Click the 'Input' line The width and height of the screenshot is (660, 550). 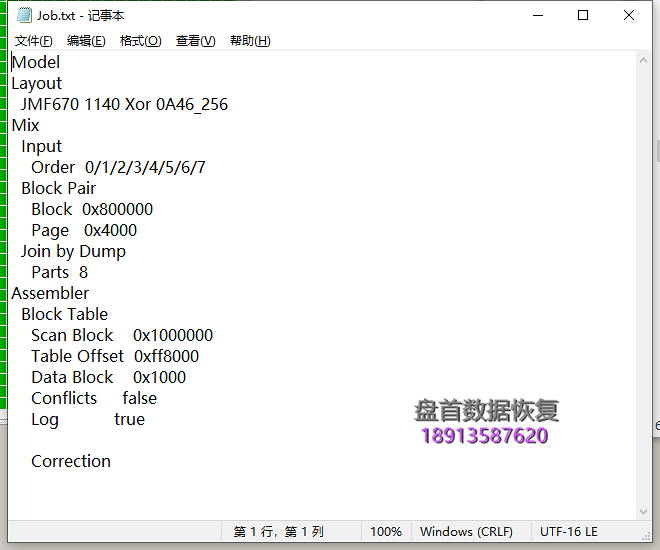pos(42,146)
